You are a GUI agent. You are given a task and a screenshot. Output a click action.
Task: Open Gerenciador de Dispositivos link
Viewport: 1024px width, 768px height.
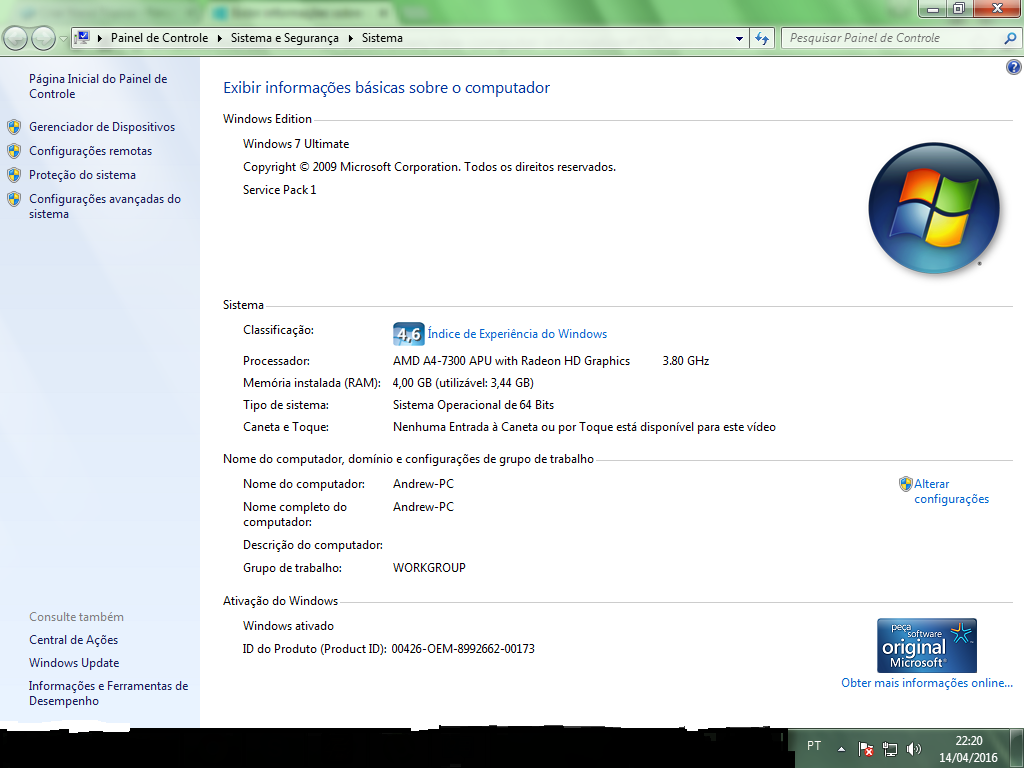click(102, 127)
